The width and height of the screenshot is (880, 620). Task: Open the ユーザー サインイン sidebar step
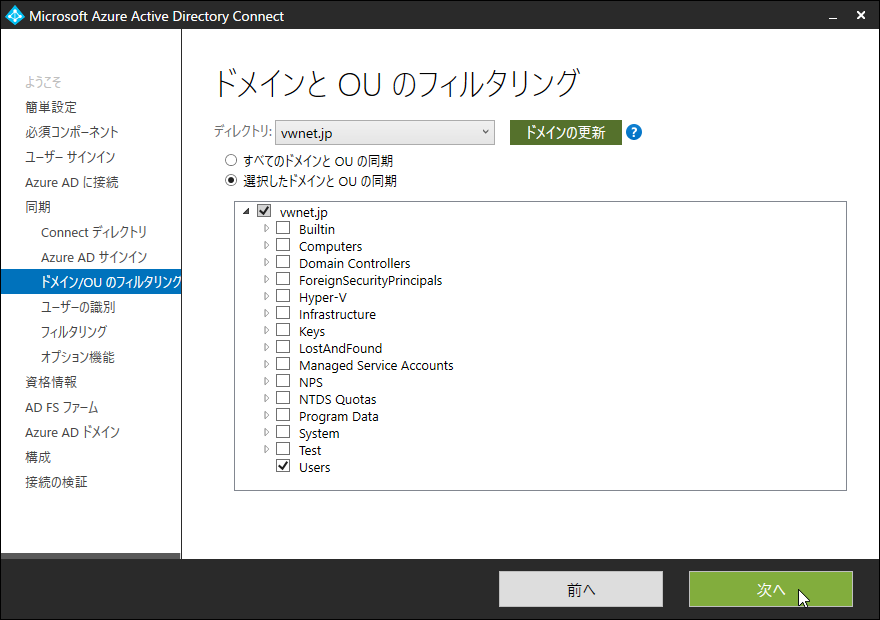pos(70,157)
